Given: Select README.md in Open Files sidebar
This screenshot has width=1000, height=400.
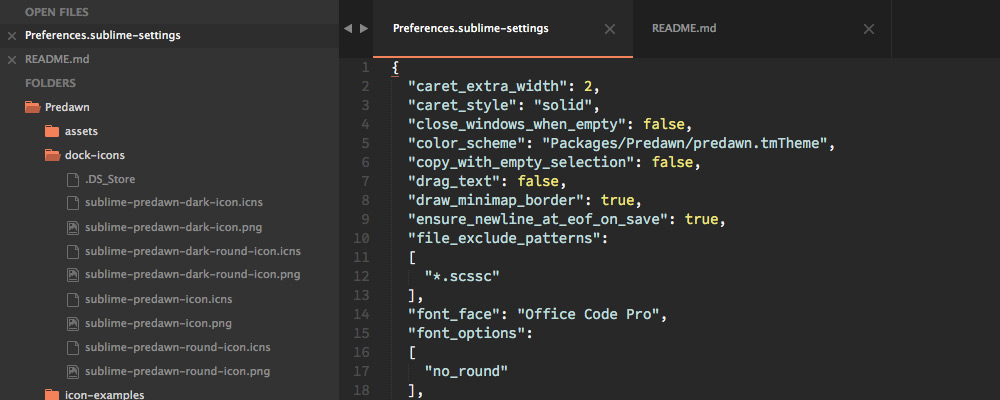Looking at the screenshot, I should click(x=57, y=59).
